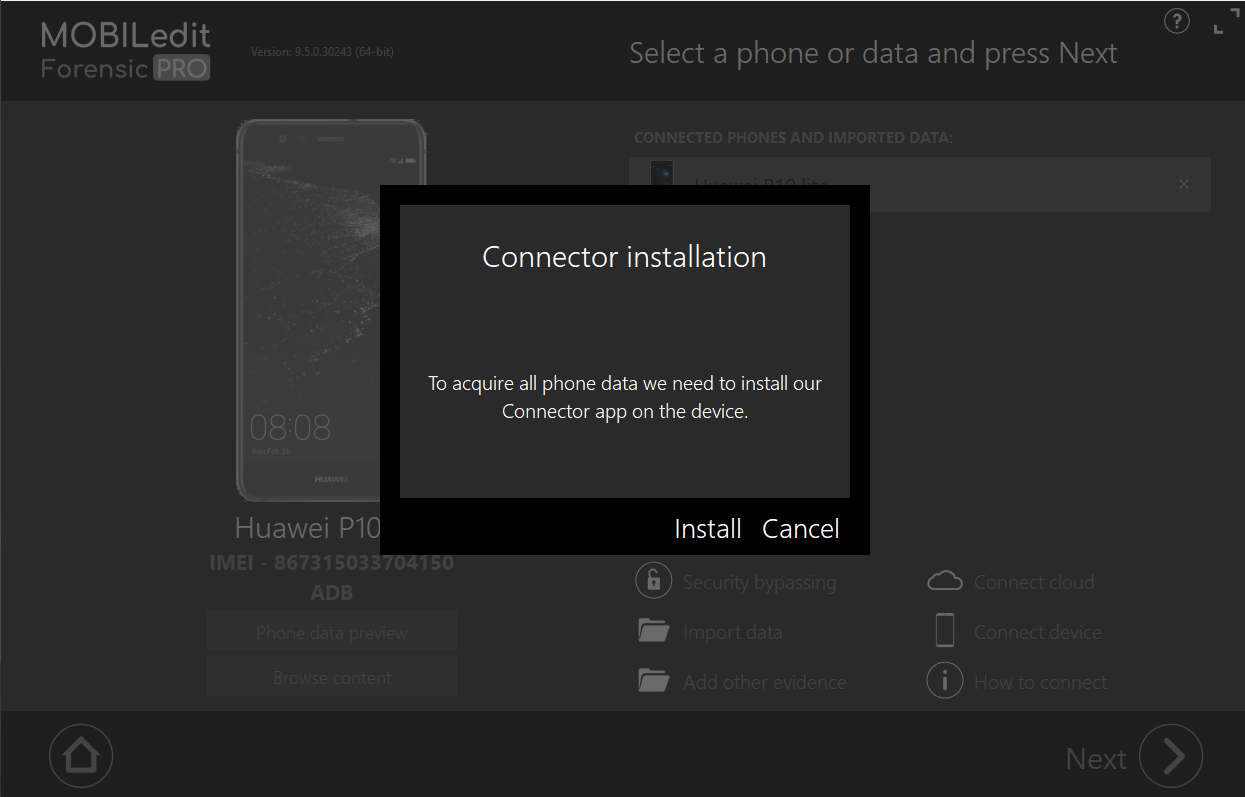Click the Connect device phone icon
The width and height of the screenshot is (1245, 797).
click(945, 631)
